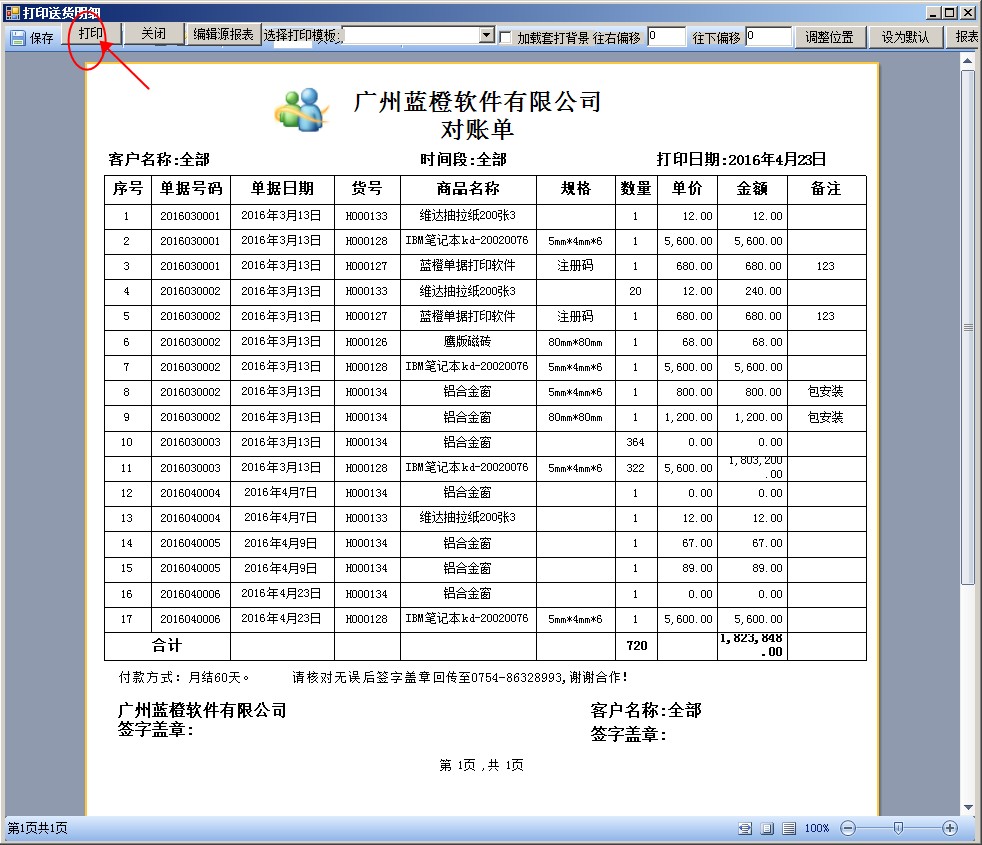Click the zoom in plus icon
982x845 pixels.
(949, 829)
